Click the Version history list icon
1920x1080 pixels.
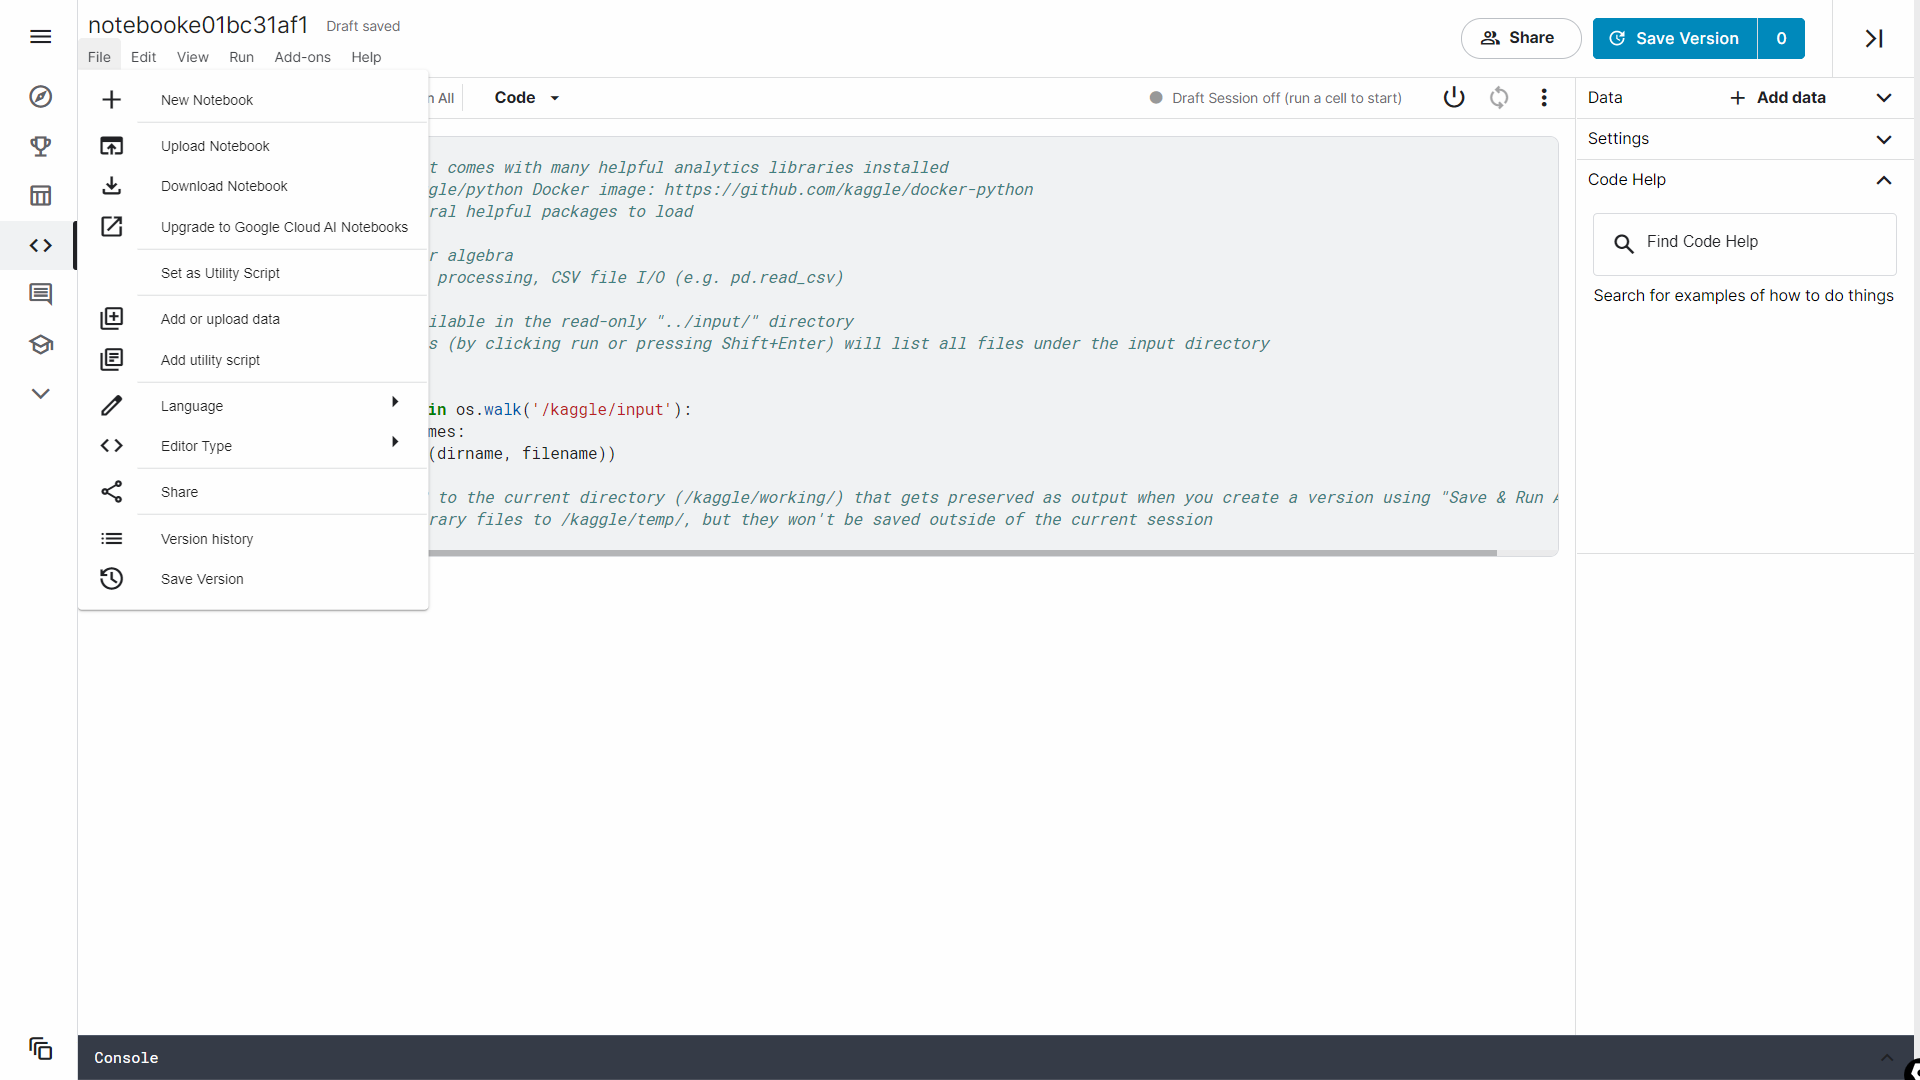pos(112,539)
